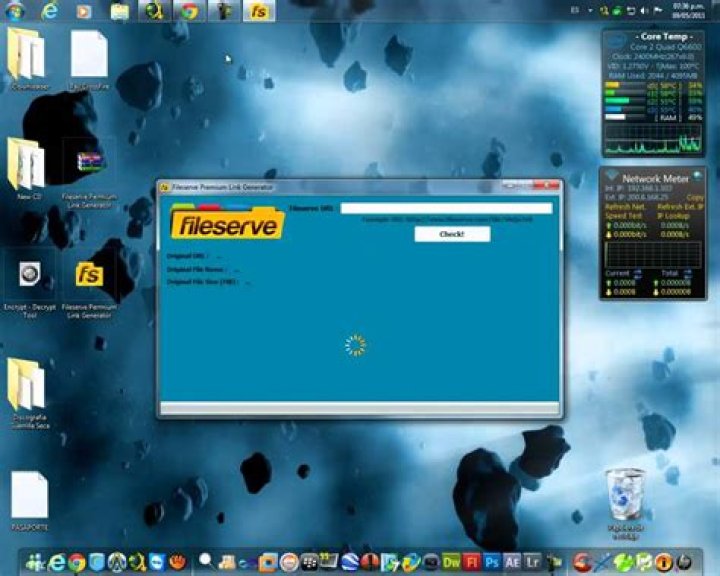Click the progress bar at the window bottom
720x576 pixels.
360,407
